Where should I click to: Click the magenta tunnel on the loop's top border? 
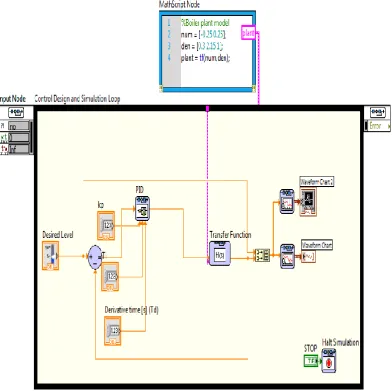(207, 109)
